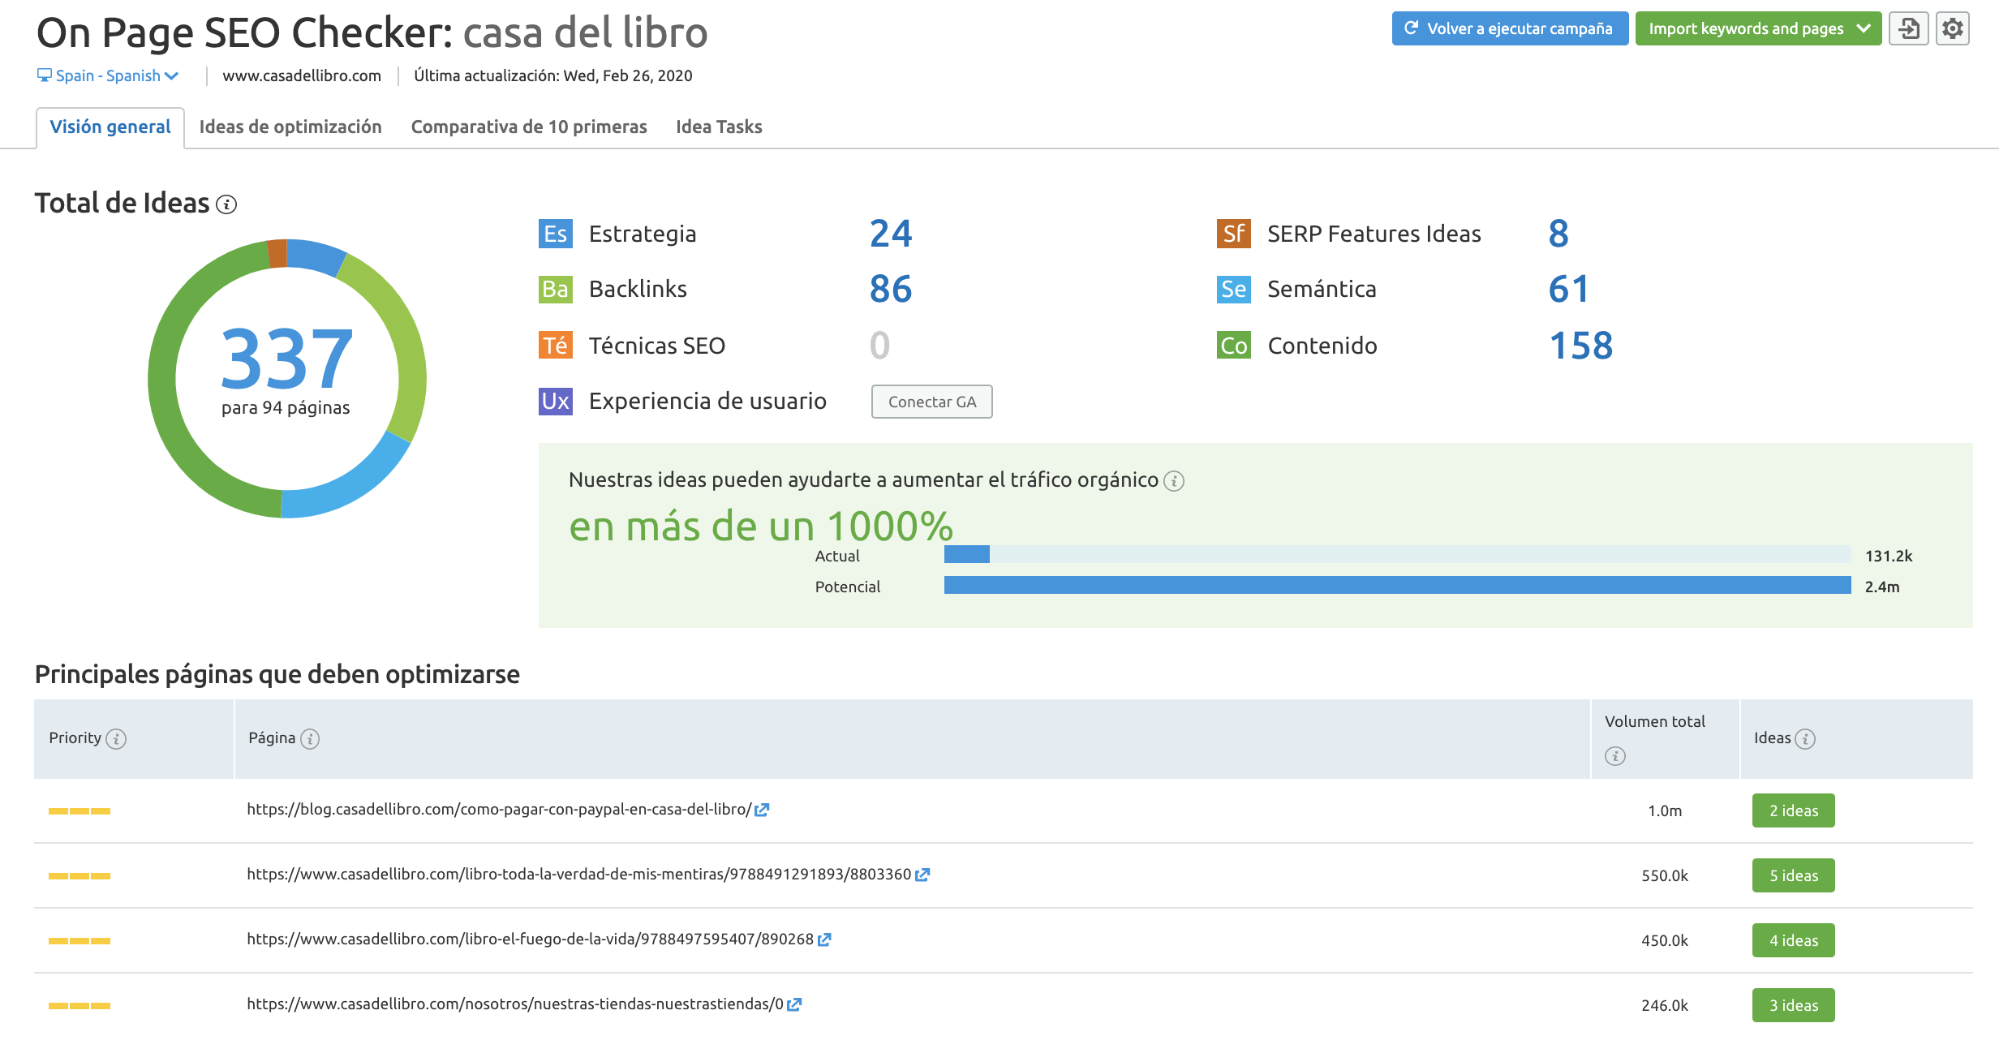Click Estrategia count 24
The width and height of the screenshot is (1999, 1037).
(x=890, y=234)
